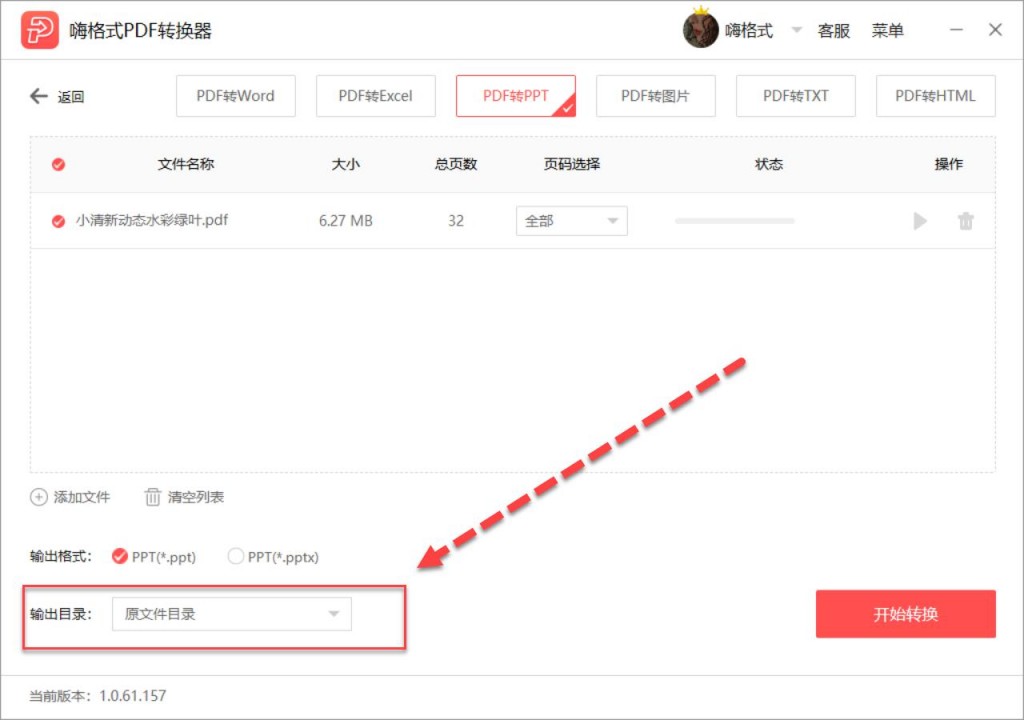Select the PDF转PPT tab

pyautogui.click(x=516, y=96)
